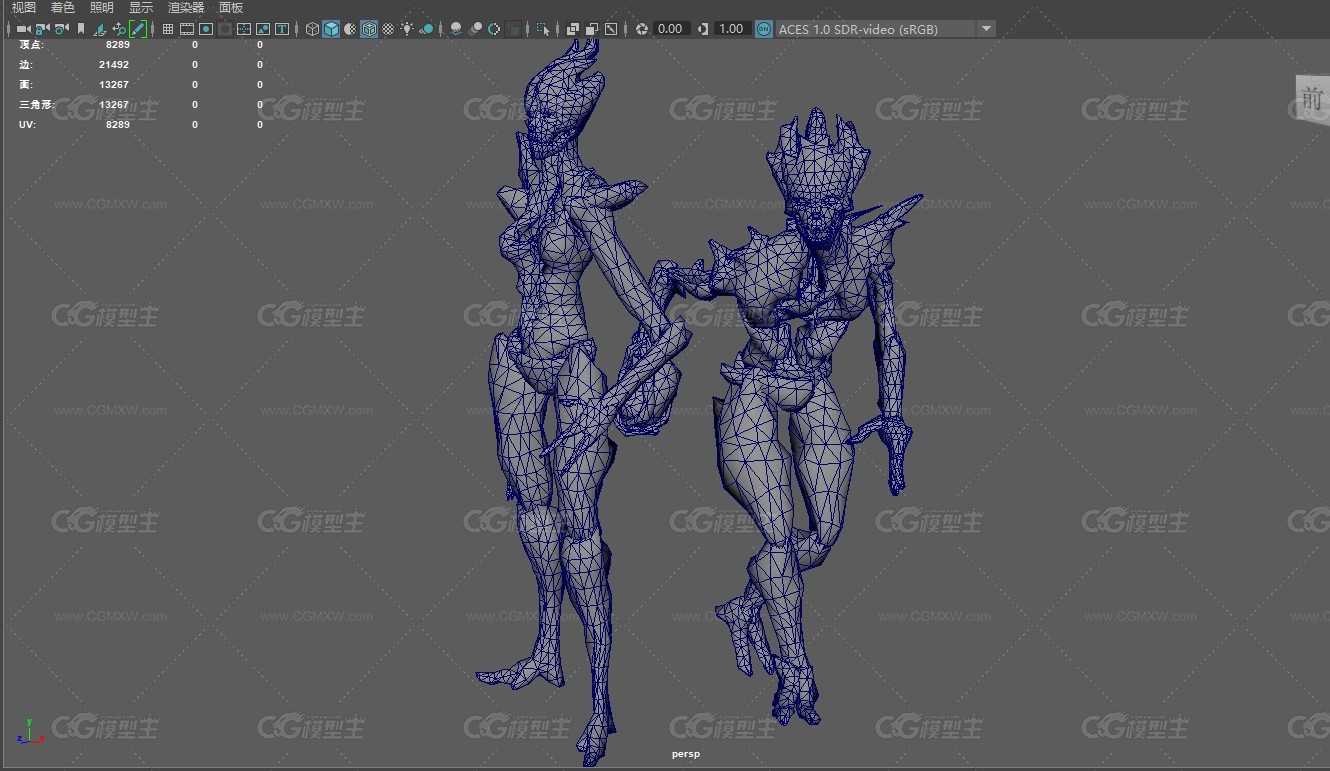Click the persp camera label
Image resolution: width=1330 pixels, height=771 pixels.
pos(686,754)
